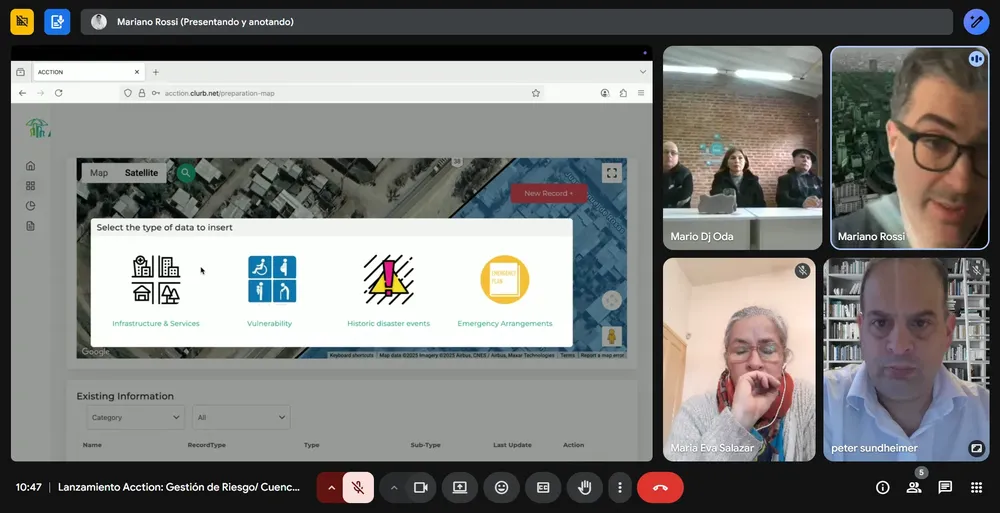This screenshot has height=513, width=1000.
Task: Open the activities shapes icon
Action: click(976, 488)
